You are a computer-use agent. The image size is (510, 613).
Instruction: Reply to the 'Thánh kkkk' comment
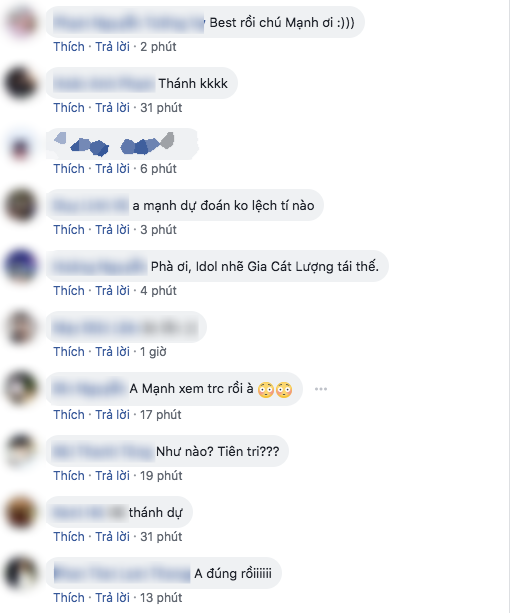click(x=113, y=108)
